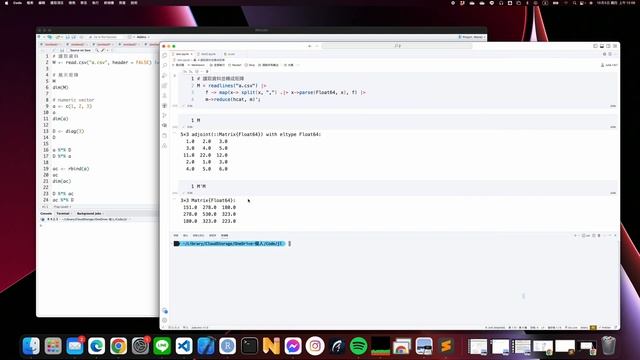Open Google Chrome from the Dock
The height and width of the screenshot is (360, 640).
pyautogui.click(x=118, y=346)
